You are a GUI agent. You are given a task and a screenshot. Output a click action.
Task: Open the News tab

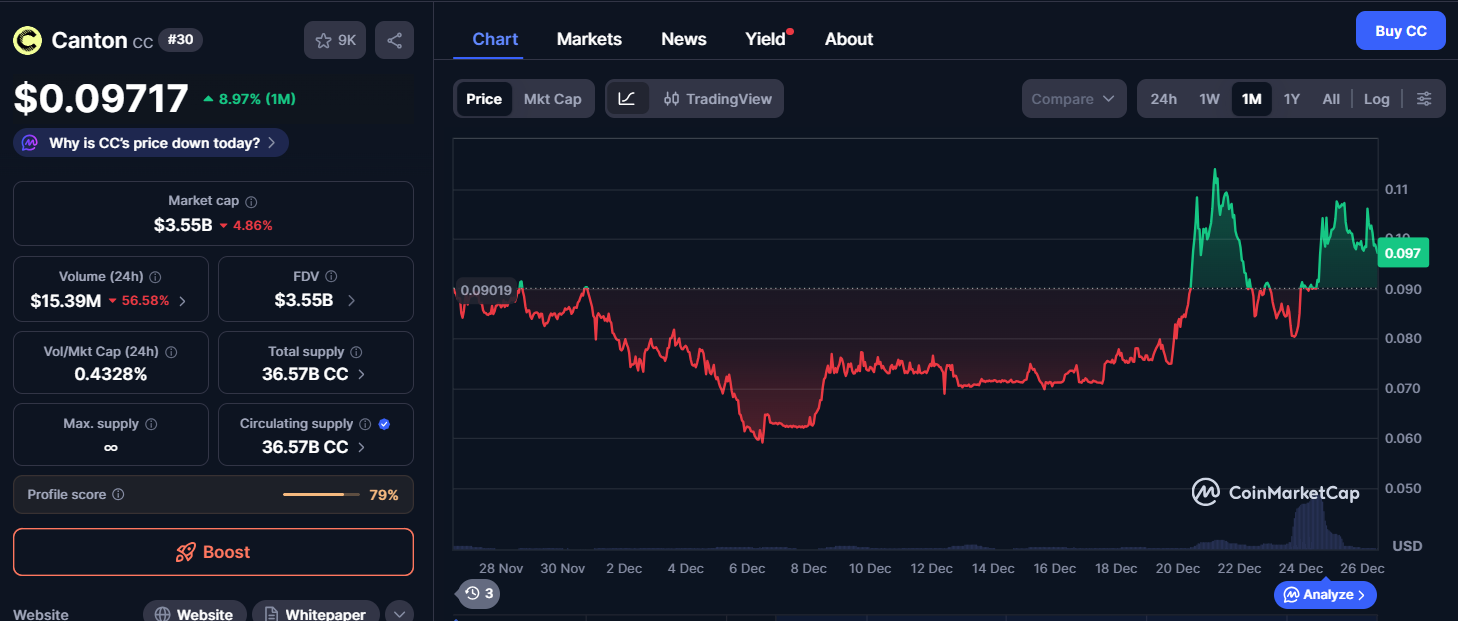tap(683, 39)
